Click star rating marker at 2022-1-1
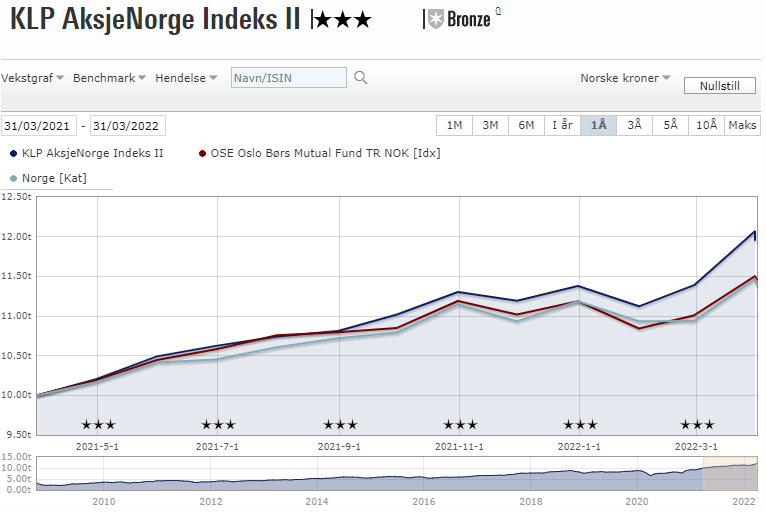Viewport: 766px width, 512px height. pyautogui.click(x=580, y=425)
